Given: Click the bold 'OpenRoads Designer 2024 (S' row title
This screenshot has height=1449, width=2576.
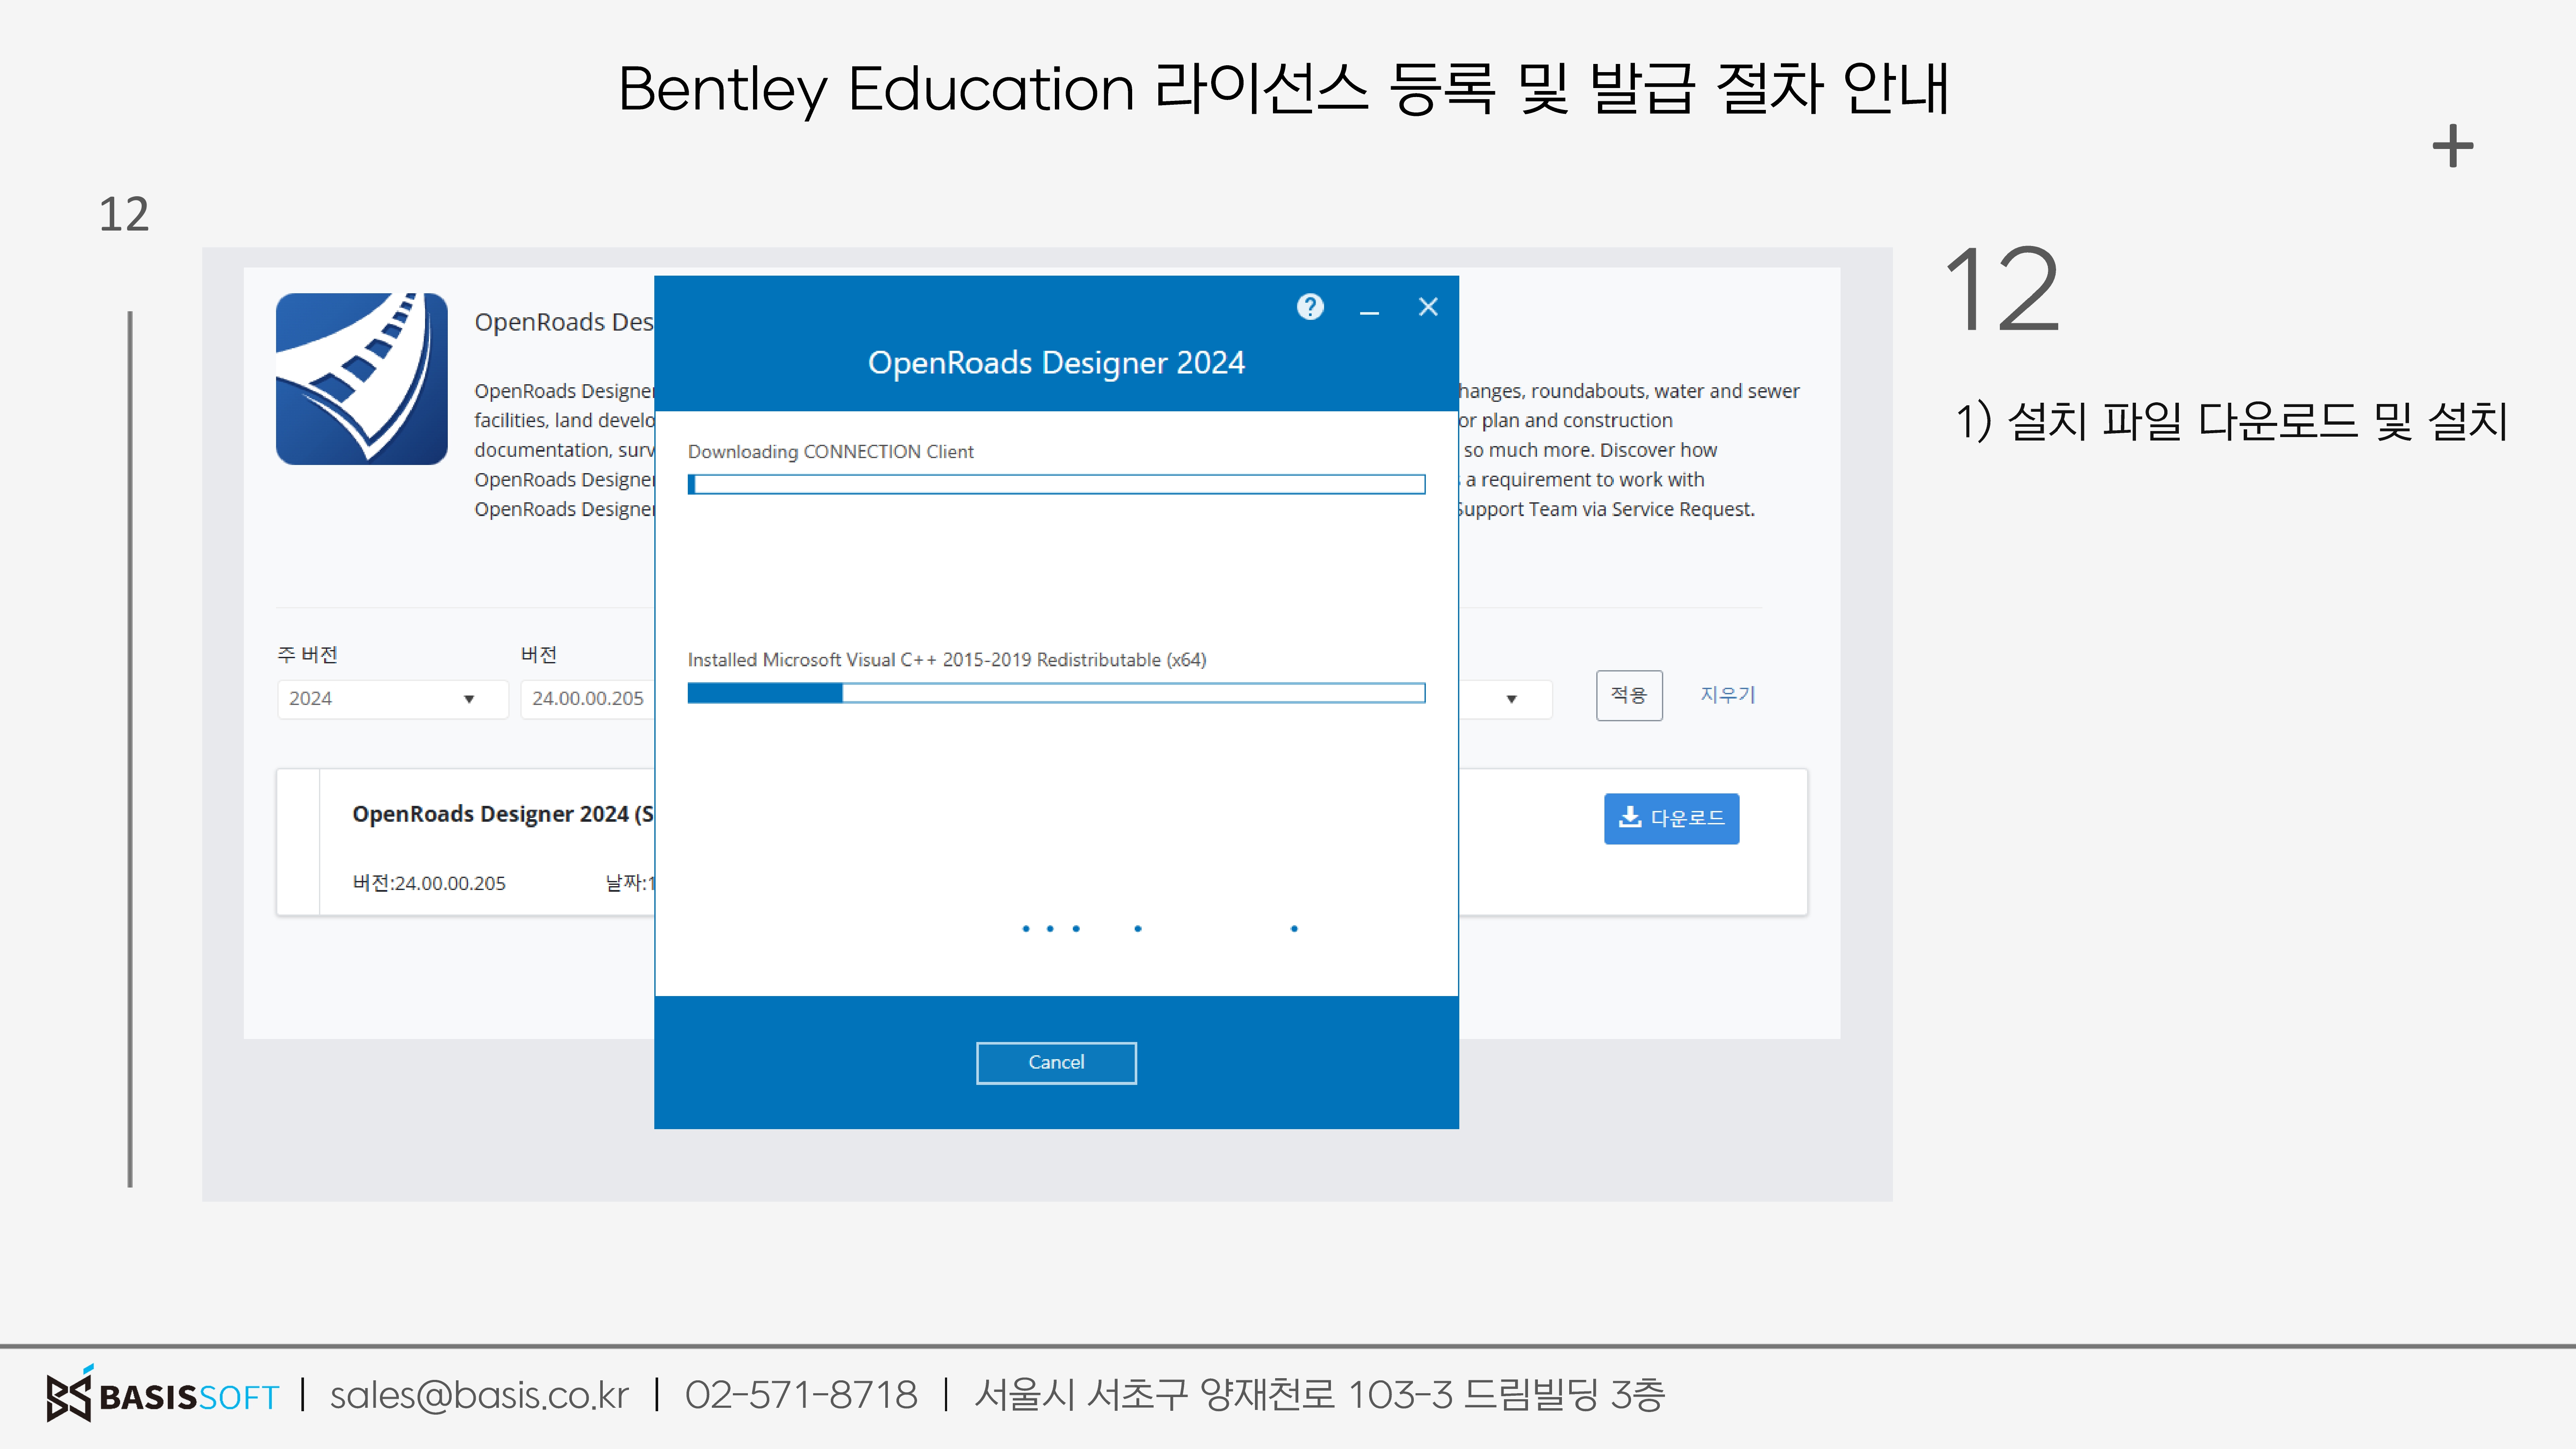Looking at the screenshot, I should pyautogui.click(x=503, y=814).
